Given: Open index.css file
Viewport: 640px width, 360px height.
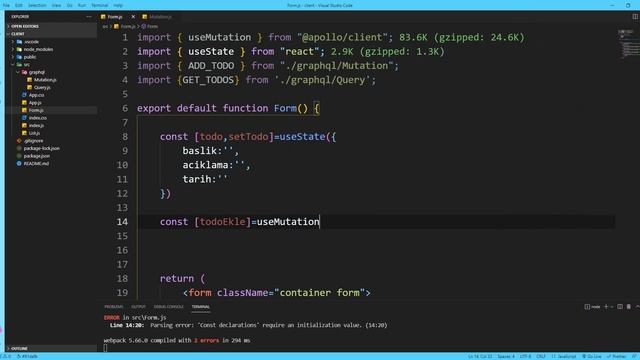Looking at the screenshot, I should [38, 118].
